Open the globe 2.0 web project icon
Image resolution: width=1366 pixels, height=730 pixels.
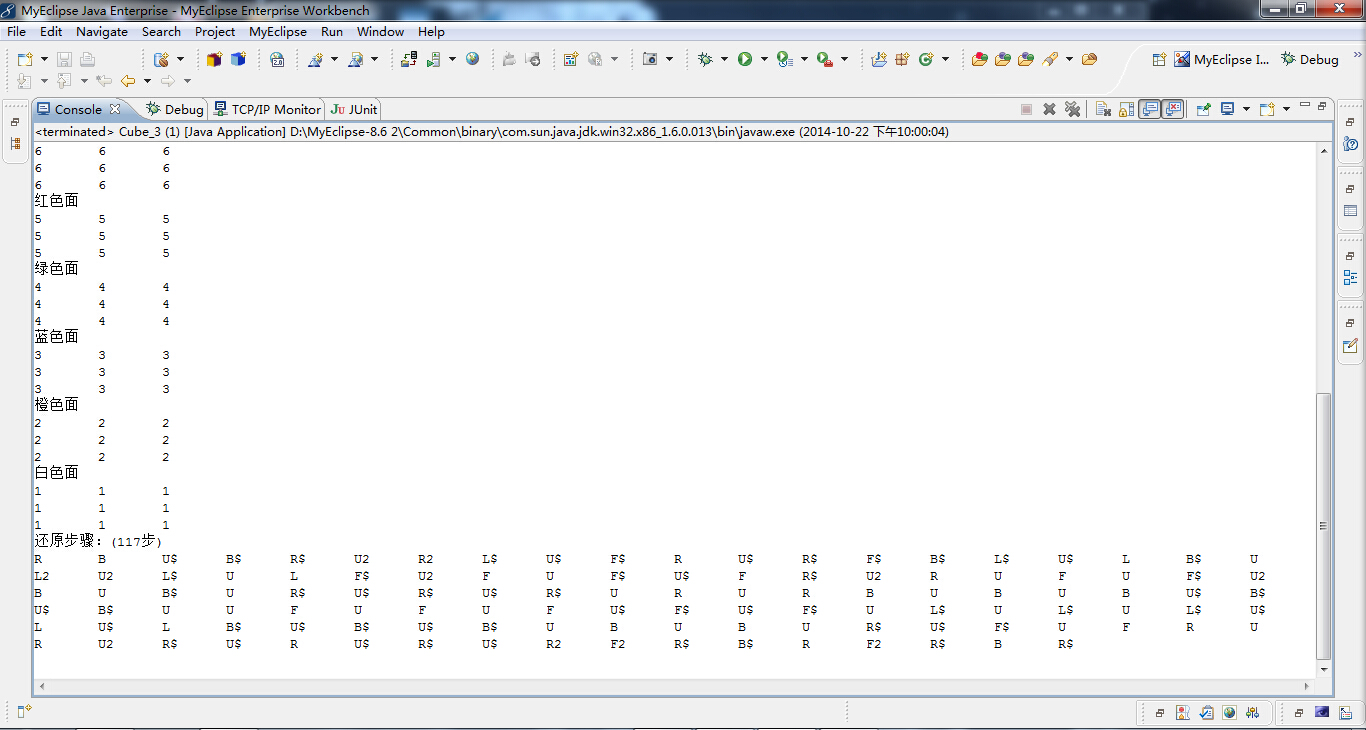(277, 60)
